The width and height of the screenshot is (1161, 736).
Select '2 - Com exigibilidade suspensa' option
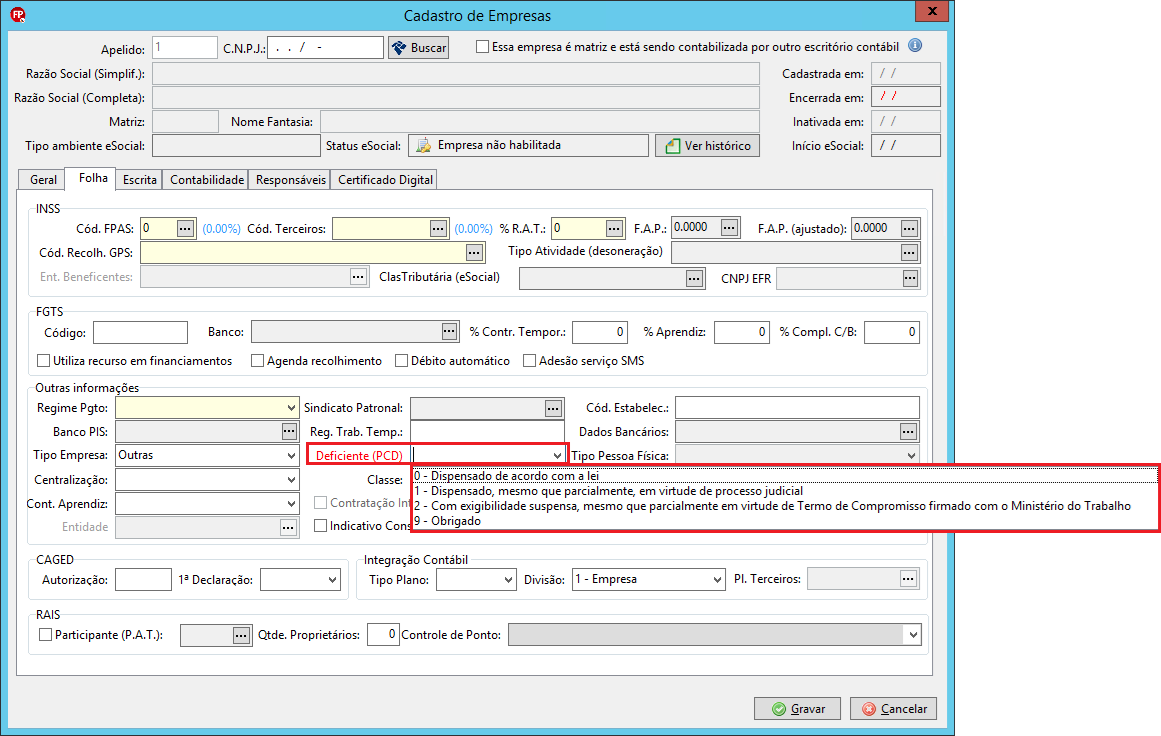[x=785, y=506]
